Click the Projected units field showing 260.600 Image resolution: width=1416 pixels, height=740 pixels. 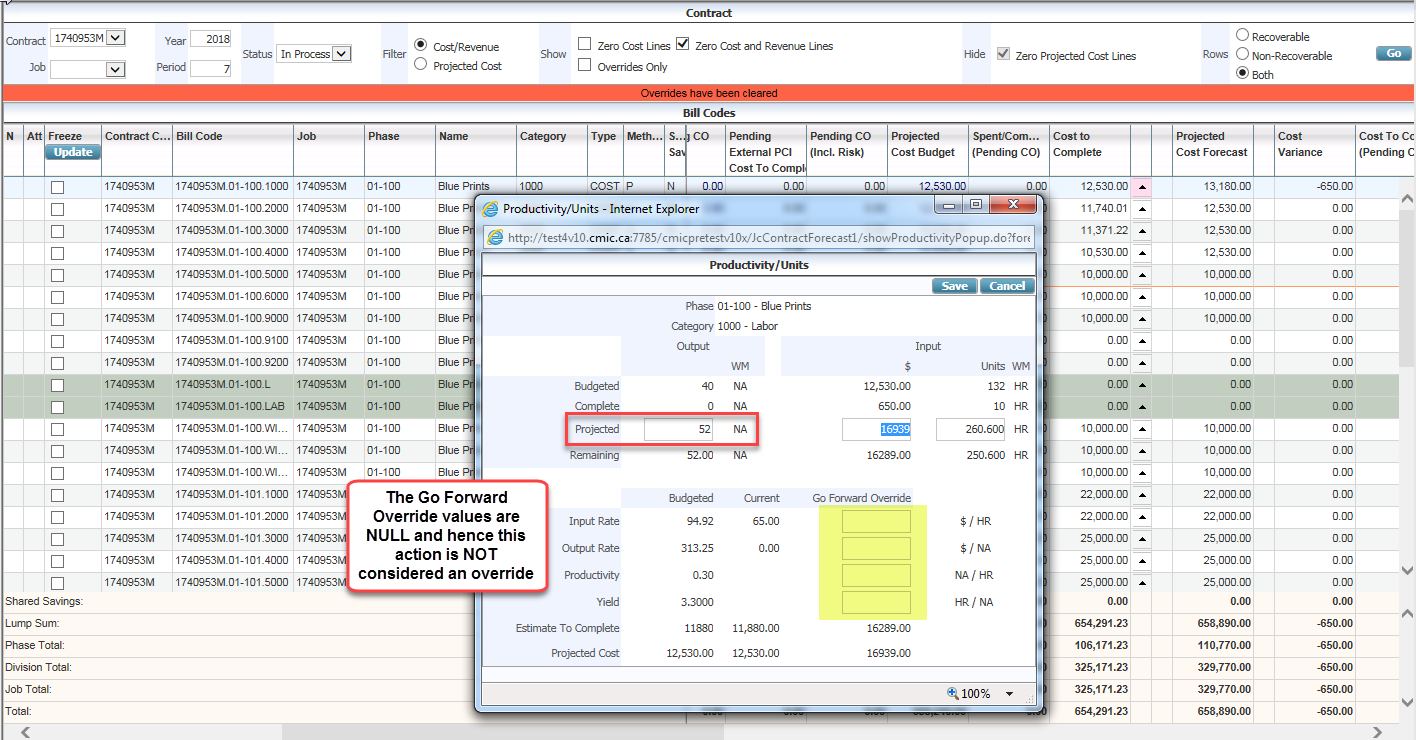[970, 429]
